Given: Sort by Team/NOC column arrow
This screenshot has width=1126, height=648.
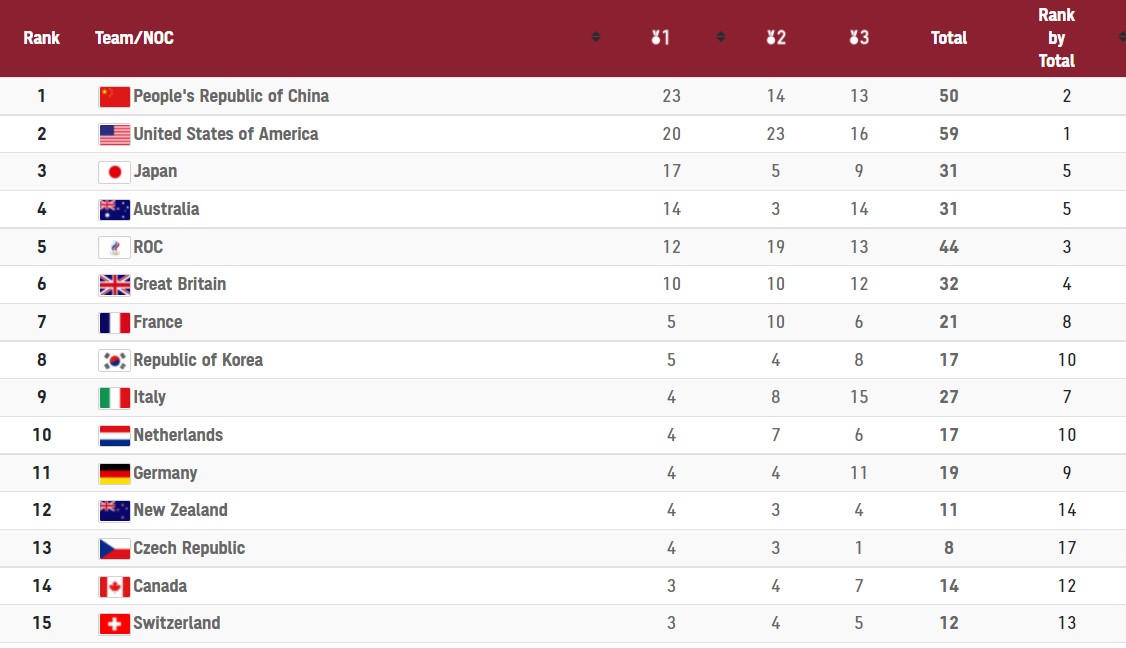Looking at the screenshot, I should click(595, 37).
